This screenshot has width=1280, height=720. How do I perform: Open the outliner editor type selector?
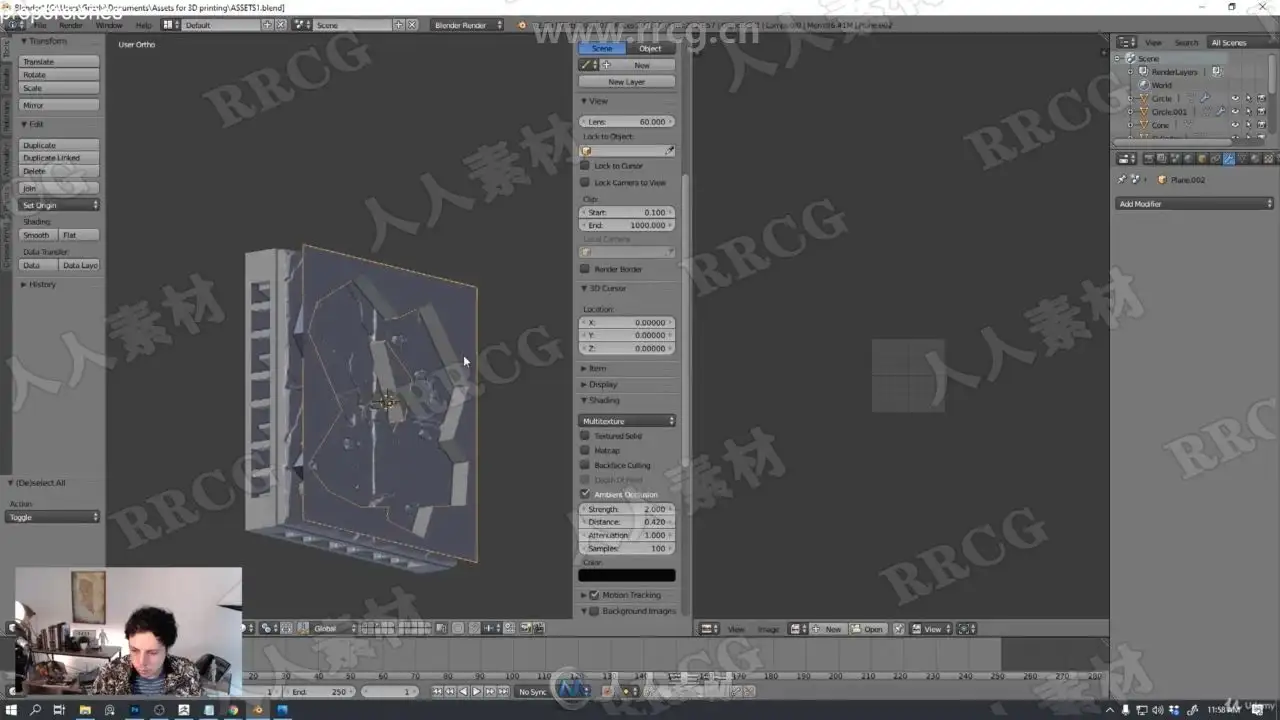(x=1127, y=42)
